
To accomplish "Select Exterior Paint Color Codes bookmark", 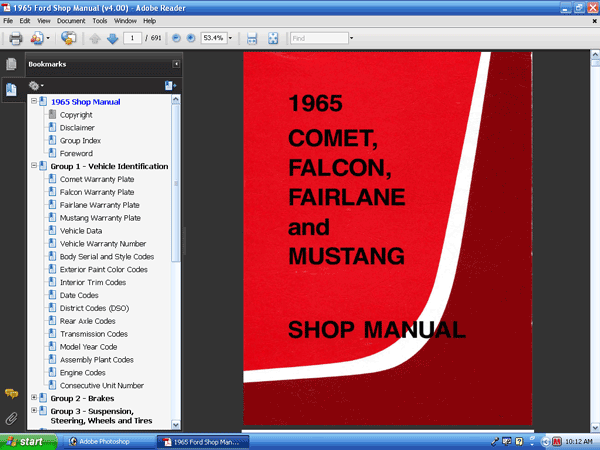I will 104,269.
